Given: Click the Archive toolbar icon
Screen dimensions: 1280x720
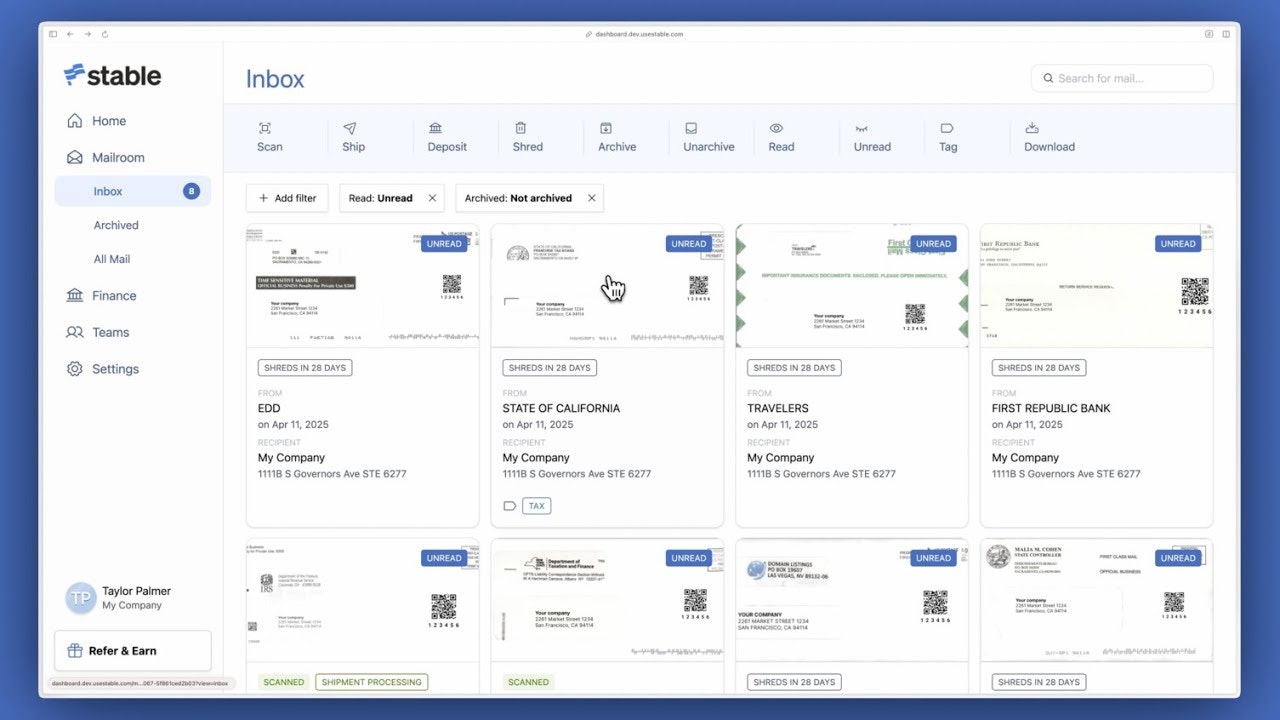Looking at the screenshot, I should coord(605,128).
